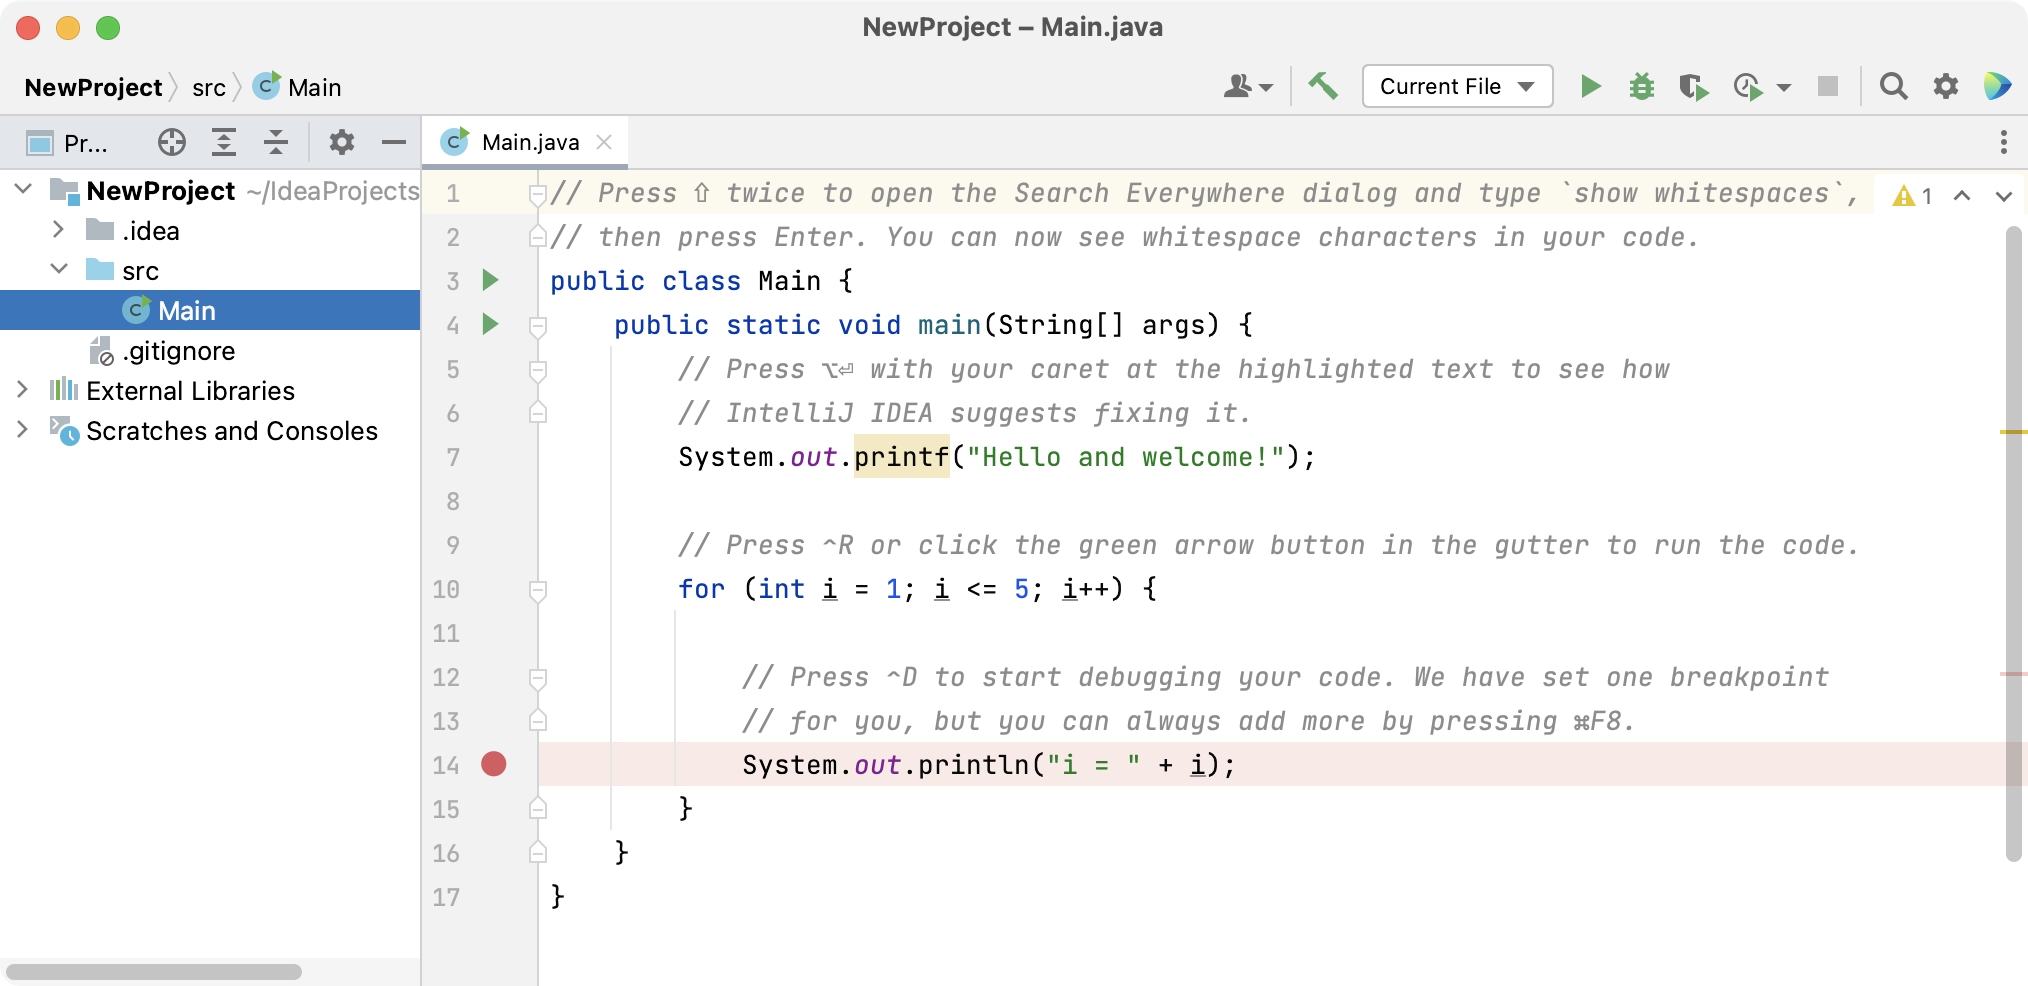Select .gitignore file in tree
This screenshot has width=2028, height=986.
[163, 351]
